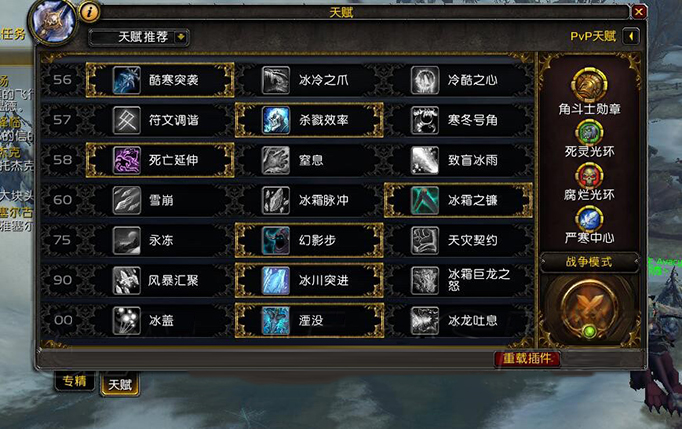Toggle the 战争模式 crossed-swords button
This screenshot has width=682, height=429.
[x=589, y=309]
